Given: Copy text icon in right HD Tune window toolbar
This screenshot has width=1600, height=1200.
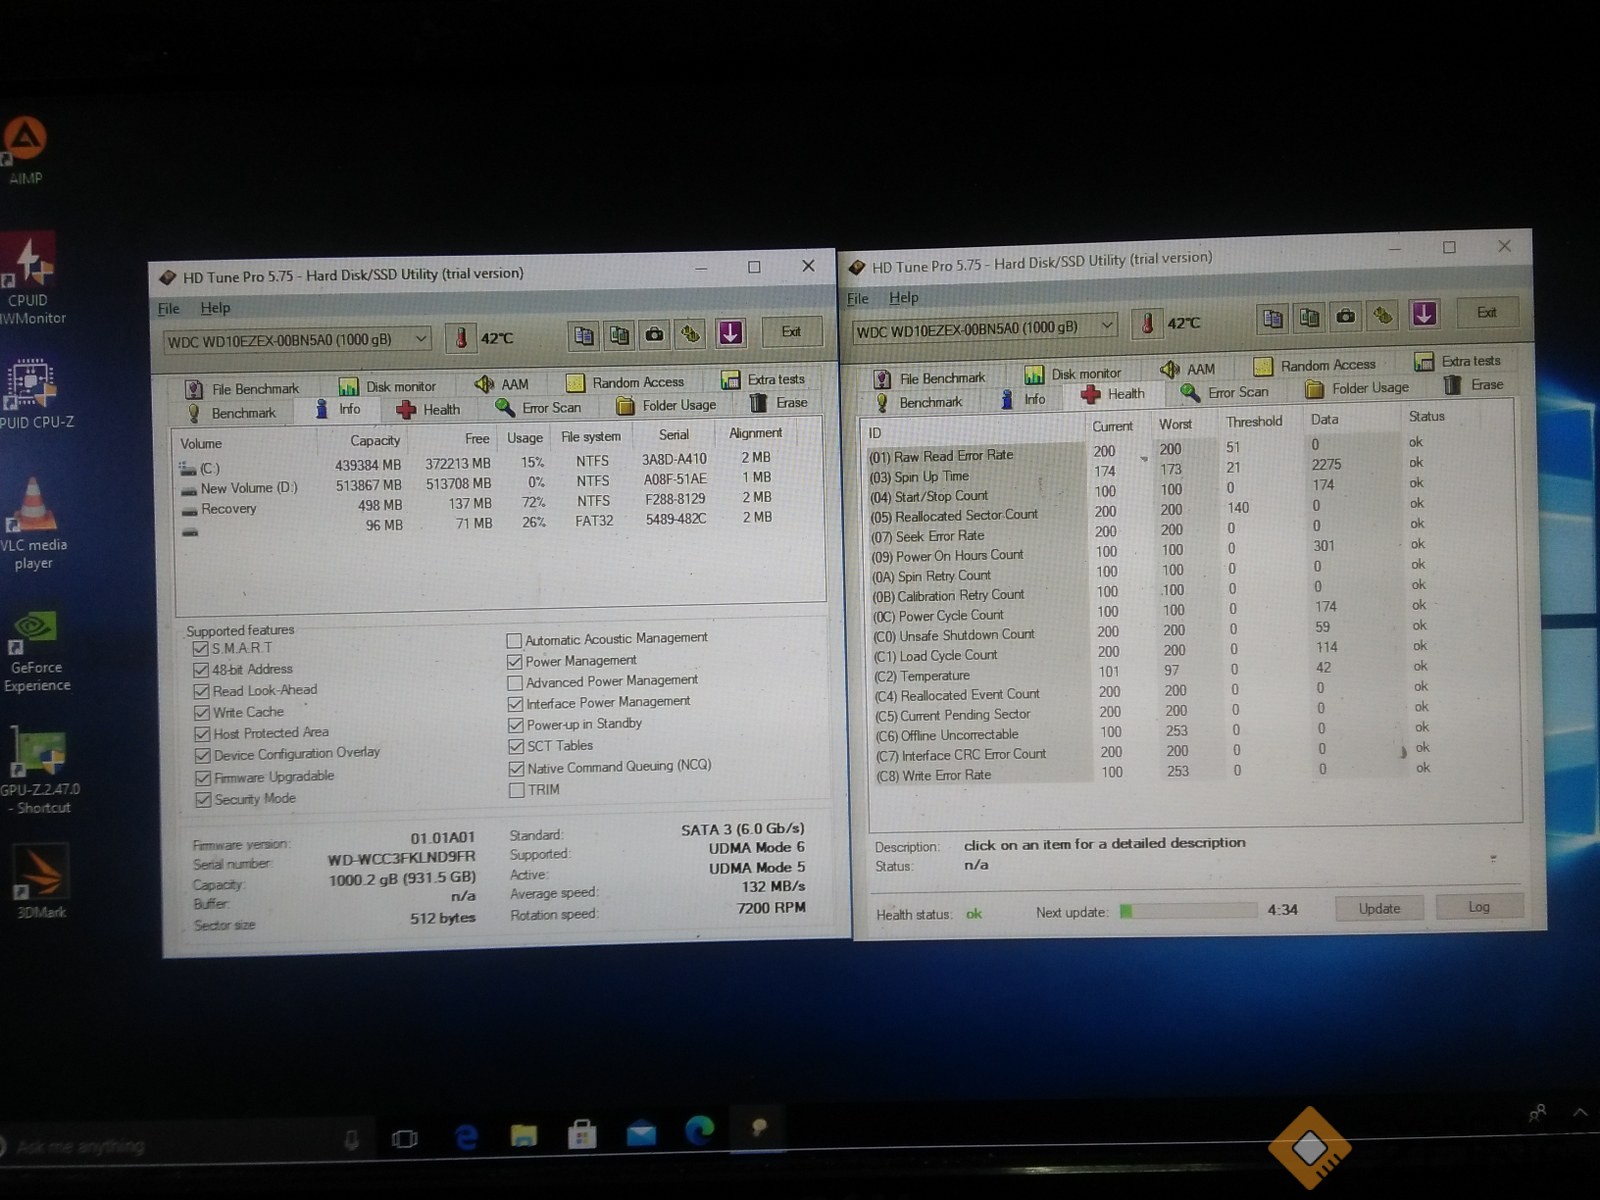Looking at the screenshot, I should point(1272,319).
